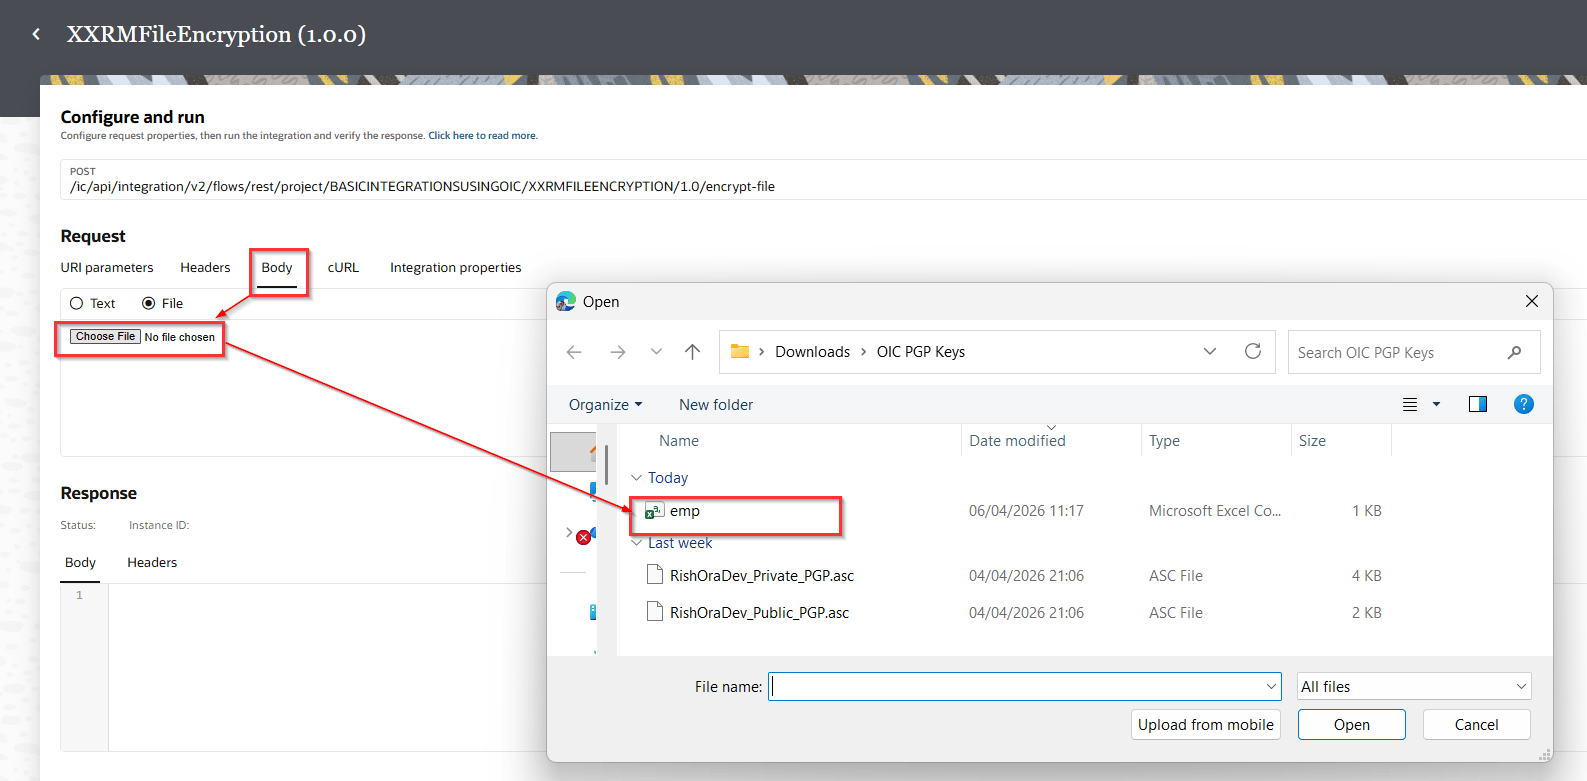
Task: Open the cURL tab
Action: [x=343, y=268]
